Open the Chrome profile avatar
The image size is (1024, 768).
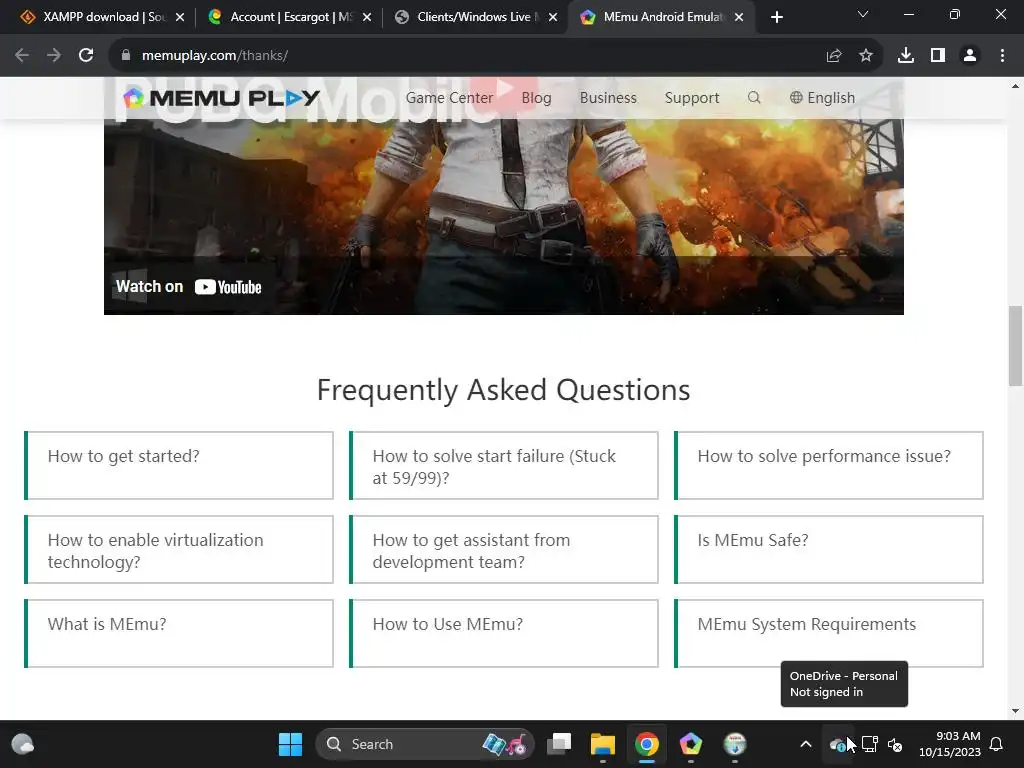(x=970, y=56)
